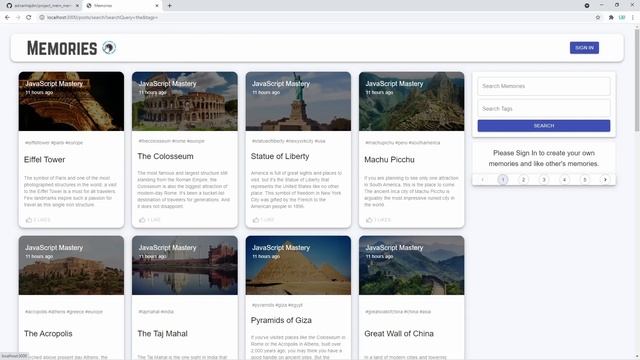Viewport: 640px width, 360px height.
Task: Click the Memories globe logo icon
Action: coord(109,48)
